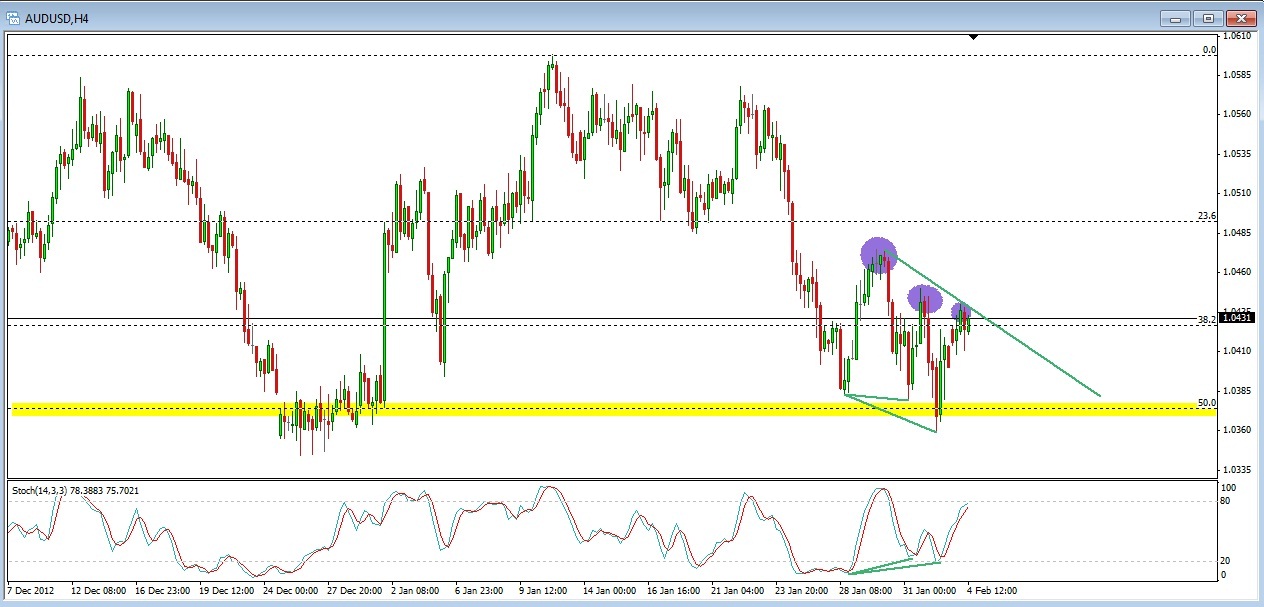1264x607 pixels.
Task: Click the 23.6 Fibonacci level label
Action: pyautogui.click(x=1206, y=216)
